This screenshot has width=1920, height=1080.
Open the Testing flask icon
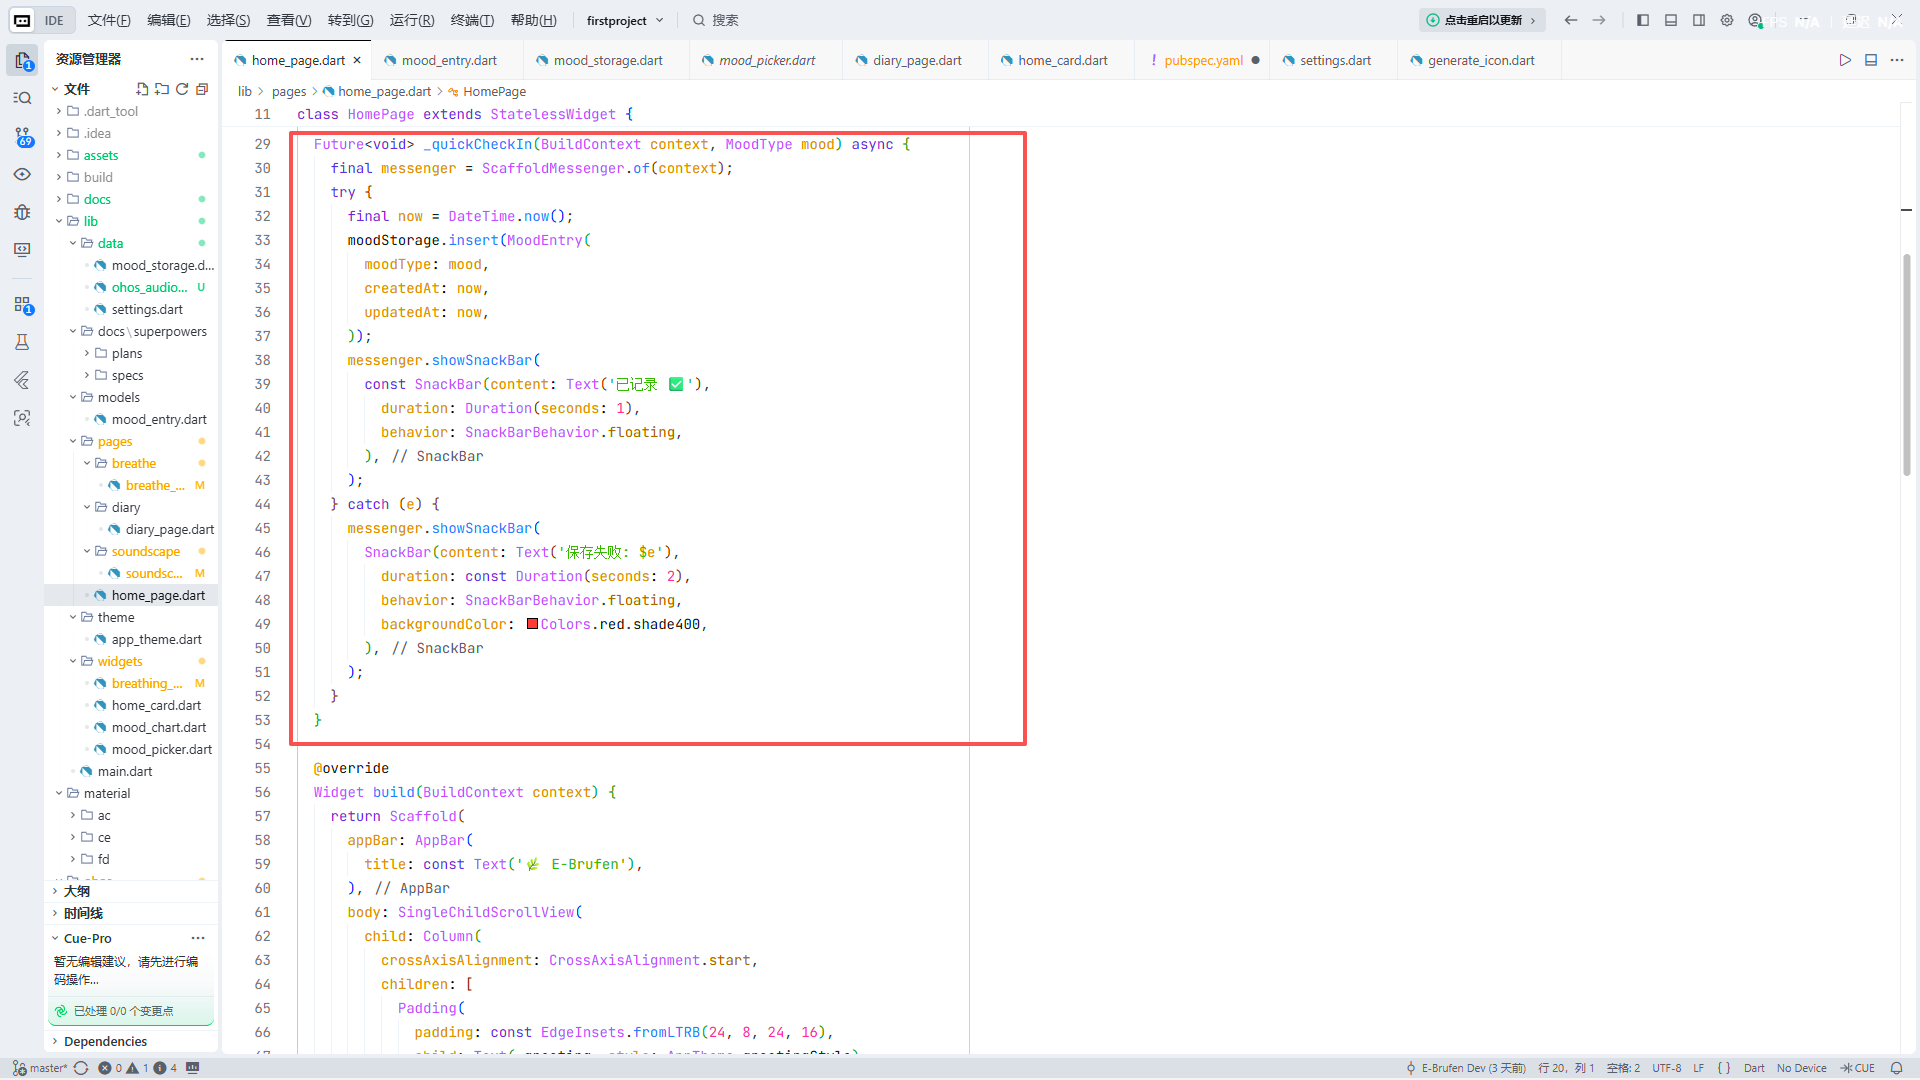[22, 342]
